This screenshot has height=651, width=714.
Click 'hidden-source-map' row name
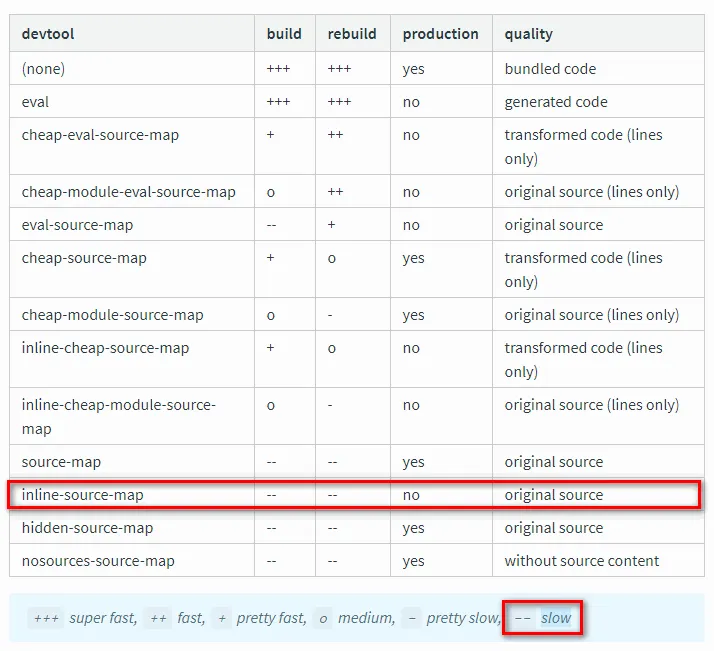[87, 528]
